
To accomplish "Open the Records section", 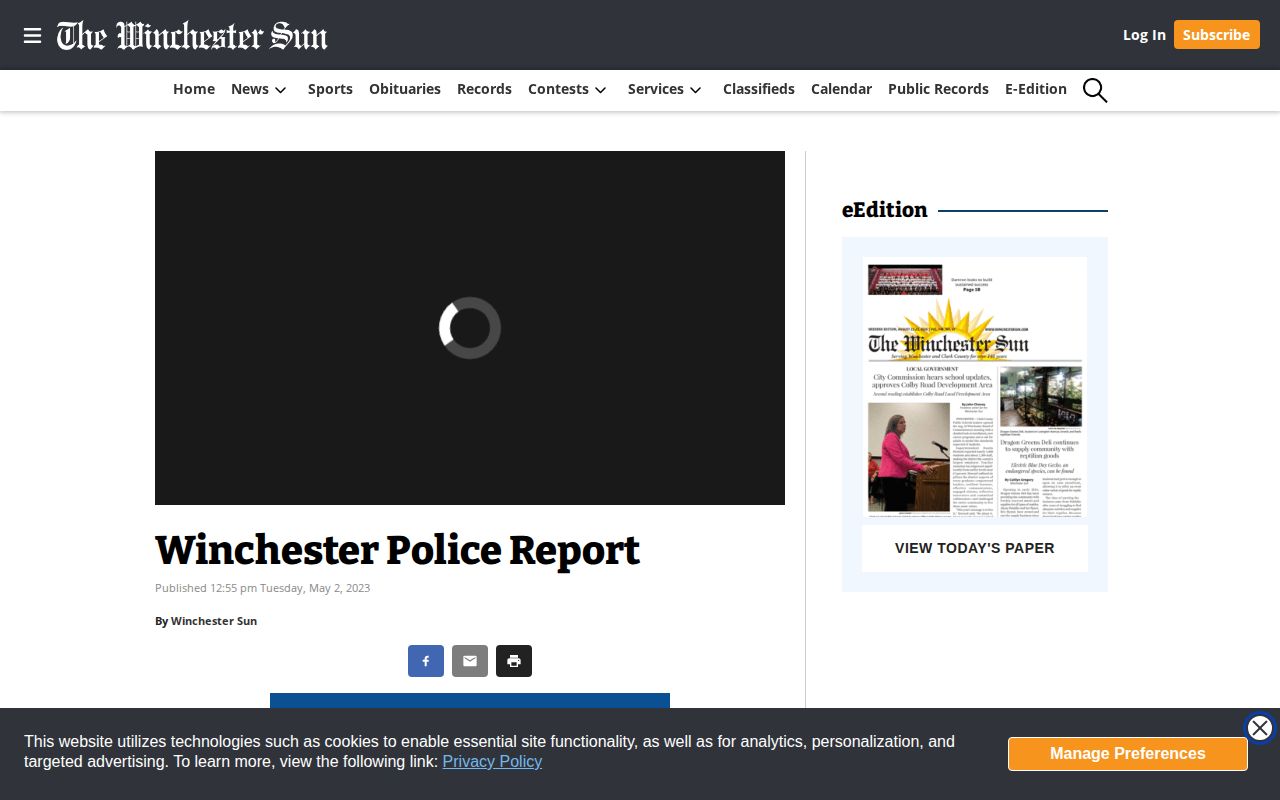I will click(x=484, y=89).
